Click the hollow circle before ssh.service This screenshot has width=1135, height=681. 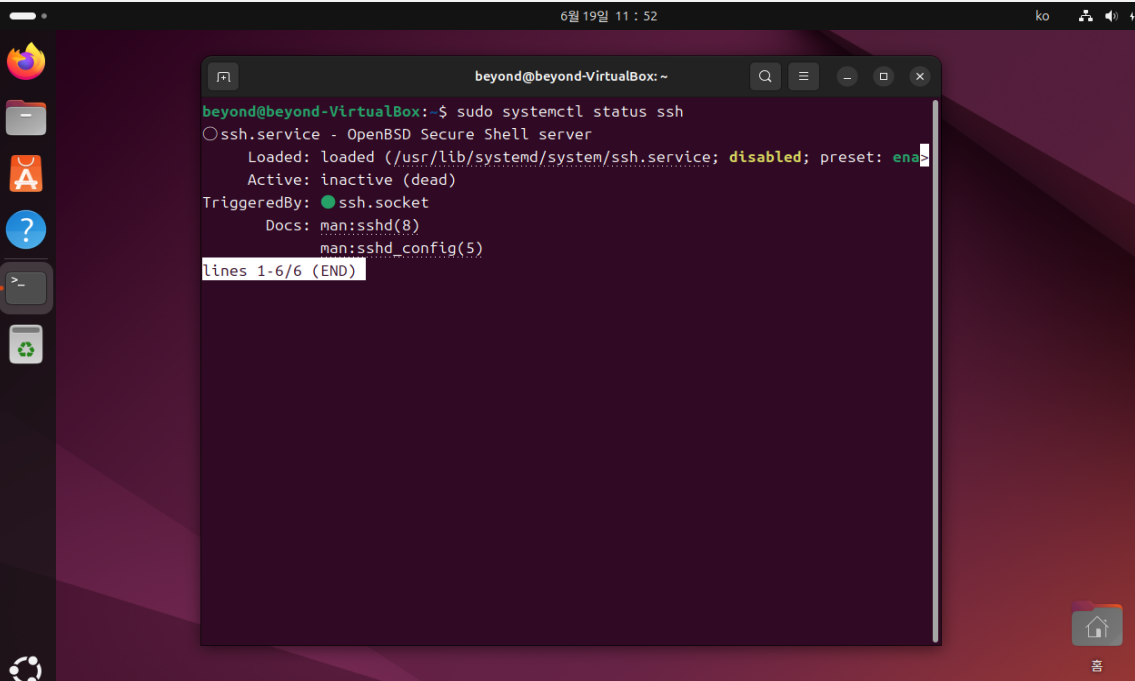pyautogui.click(x=210, y=134)
